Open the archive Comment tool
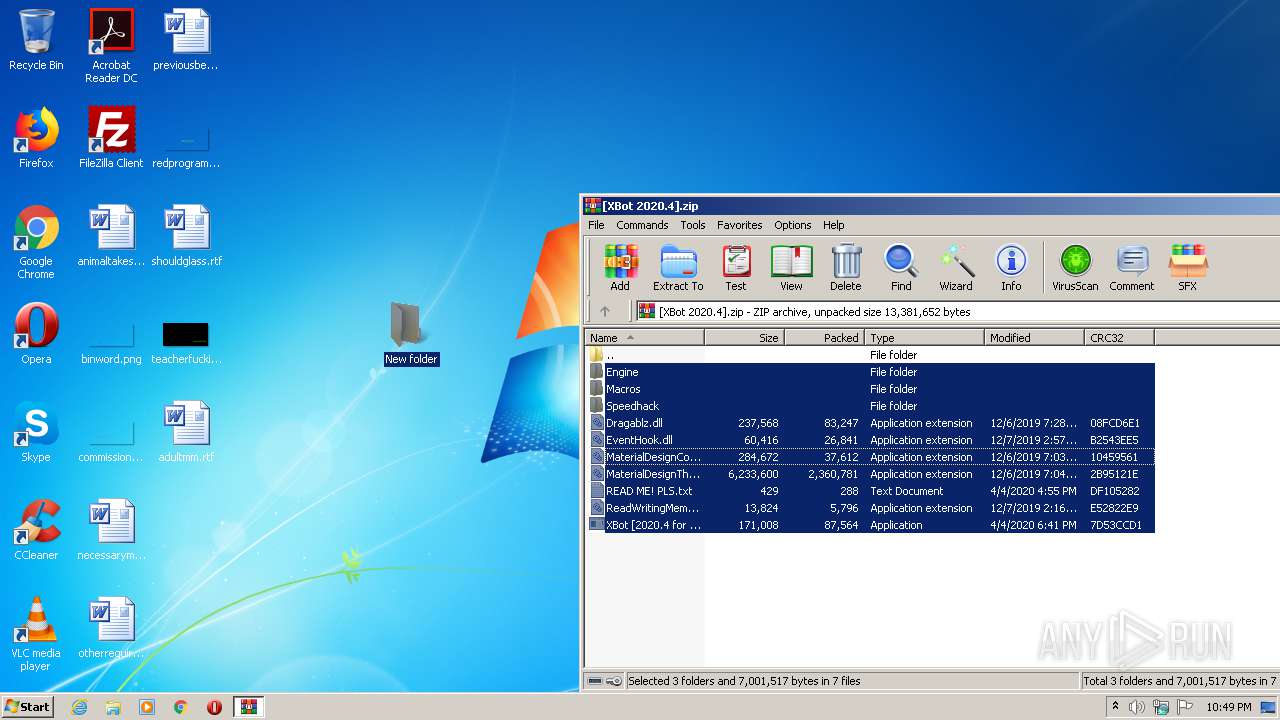This screenshot has height=720, width=1280. pyautogui.click(x=1131, y=268)
